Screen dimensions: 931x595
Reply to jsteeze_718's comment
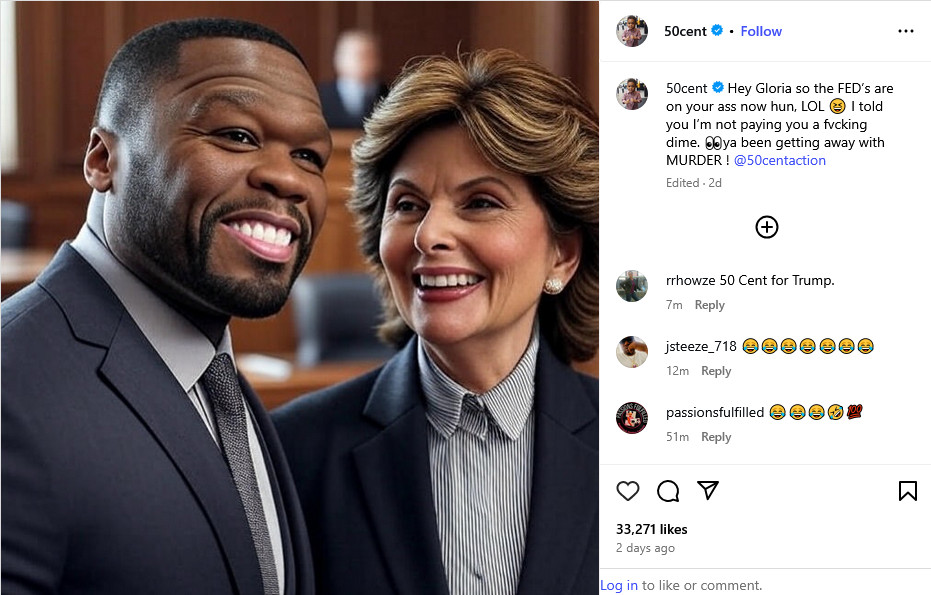coord(716,370)
